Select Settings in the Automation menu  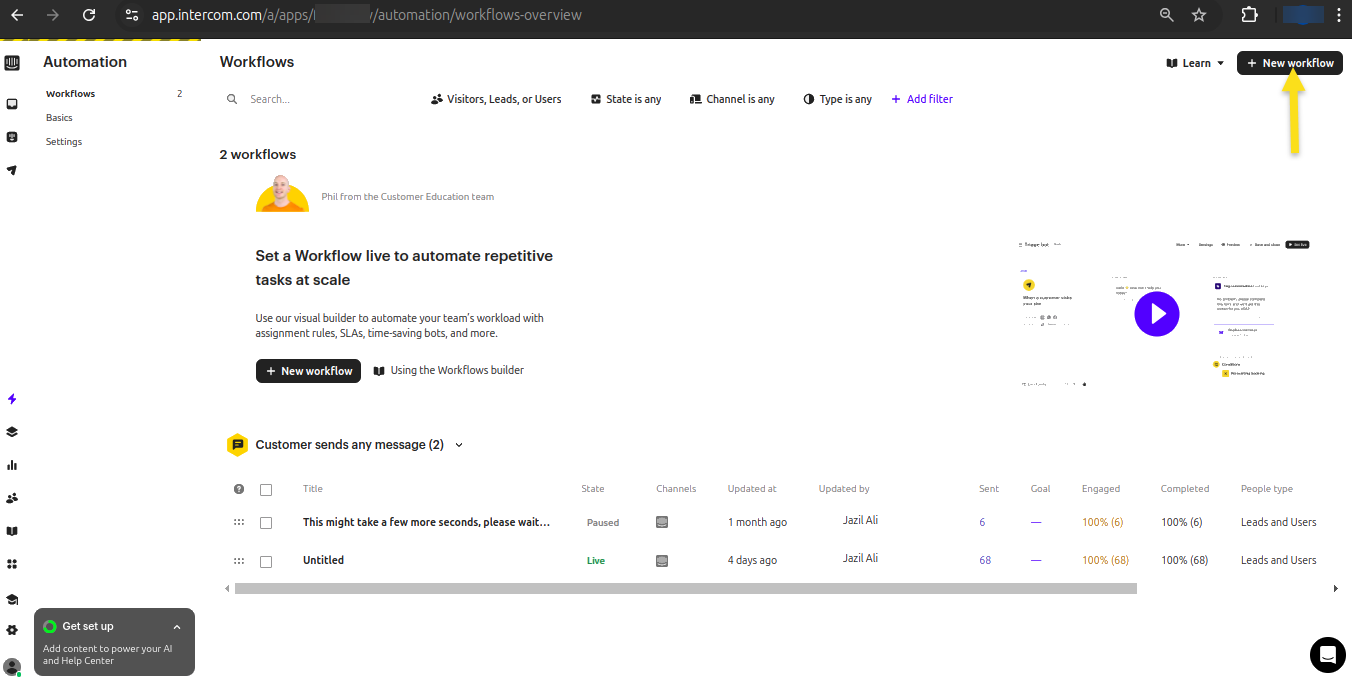64,142
